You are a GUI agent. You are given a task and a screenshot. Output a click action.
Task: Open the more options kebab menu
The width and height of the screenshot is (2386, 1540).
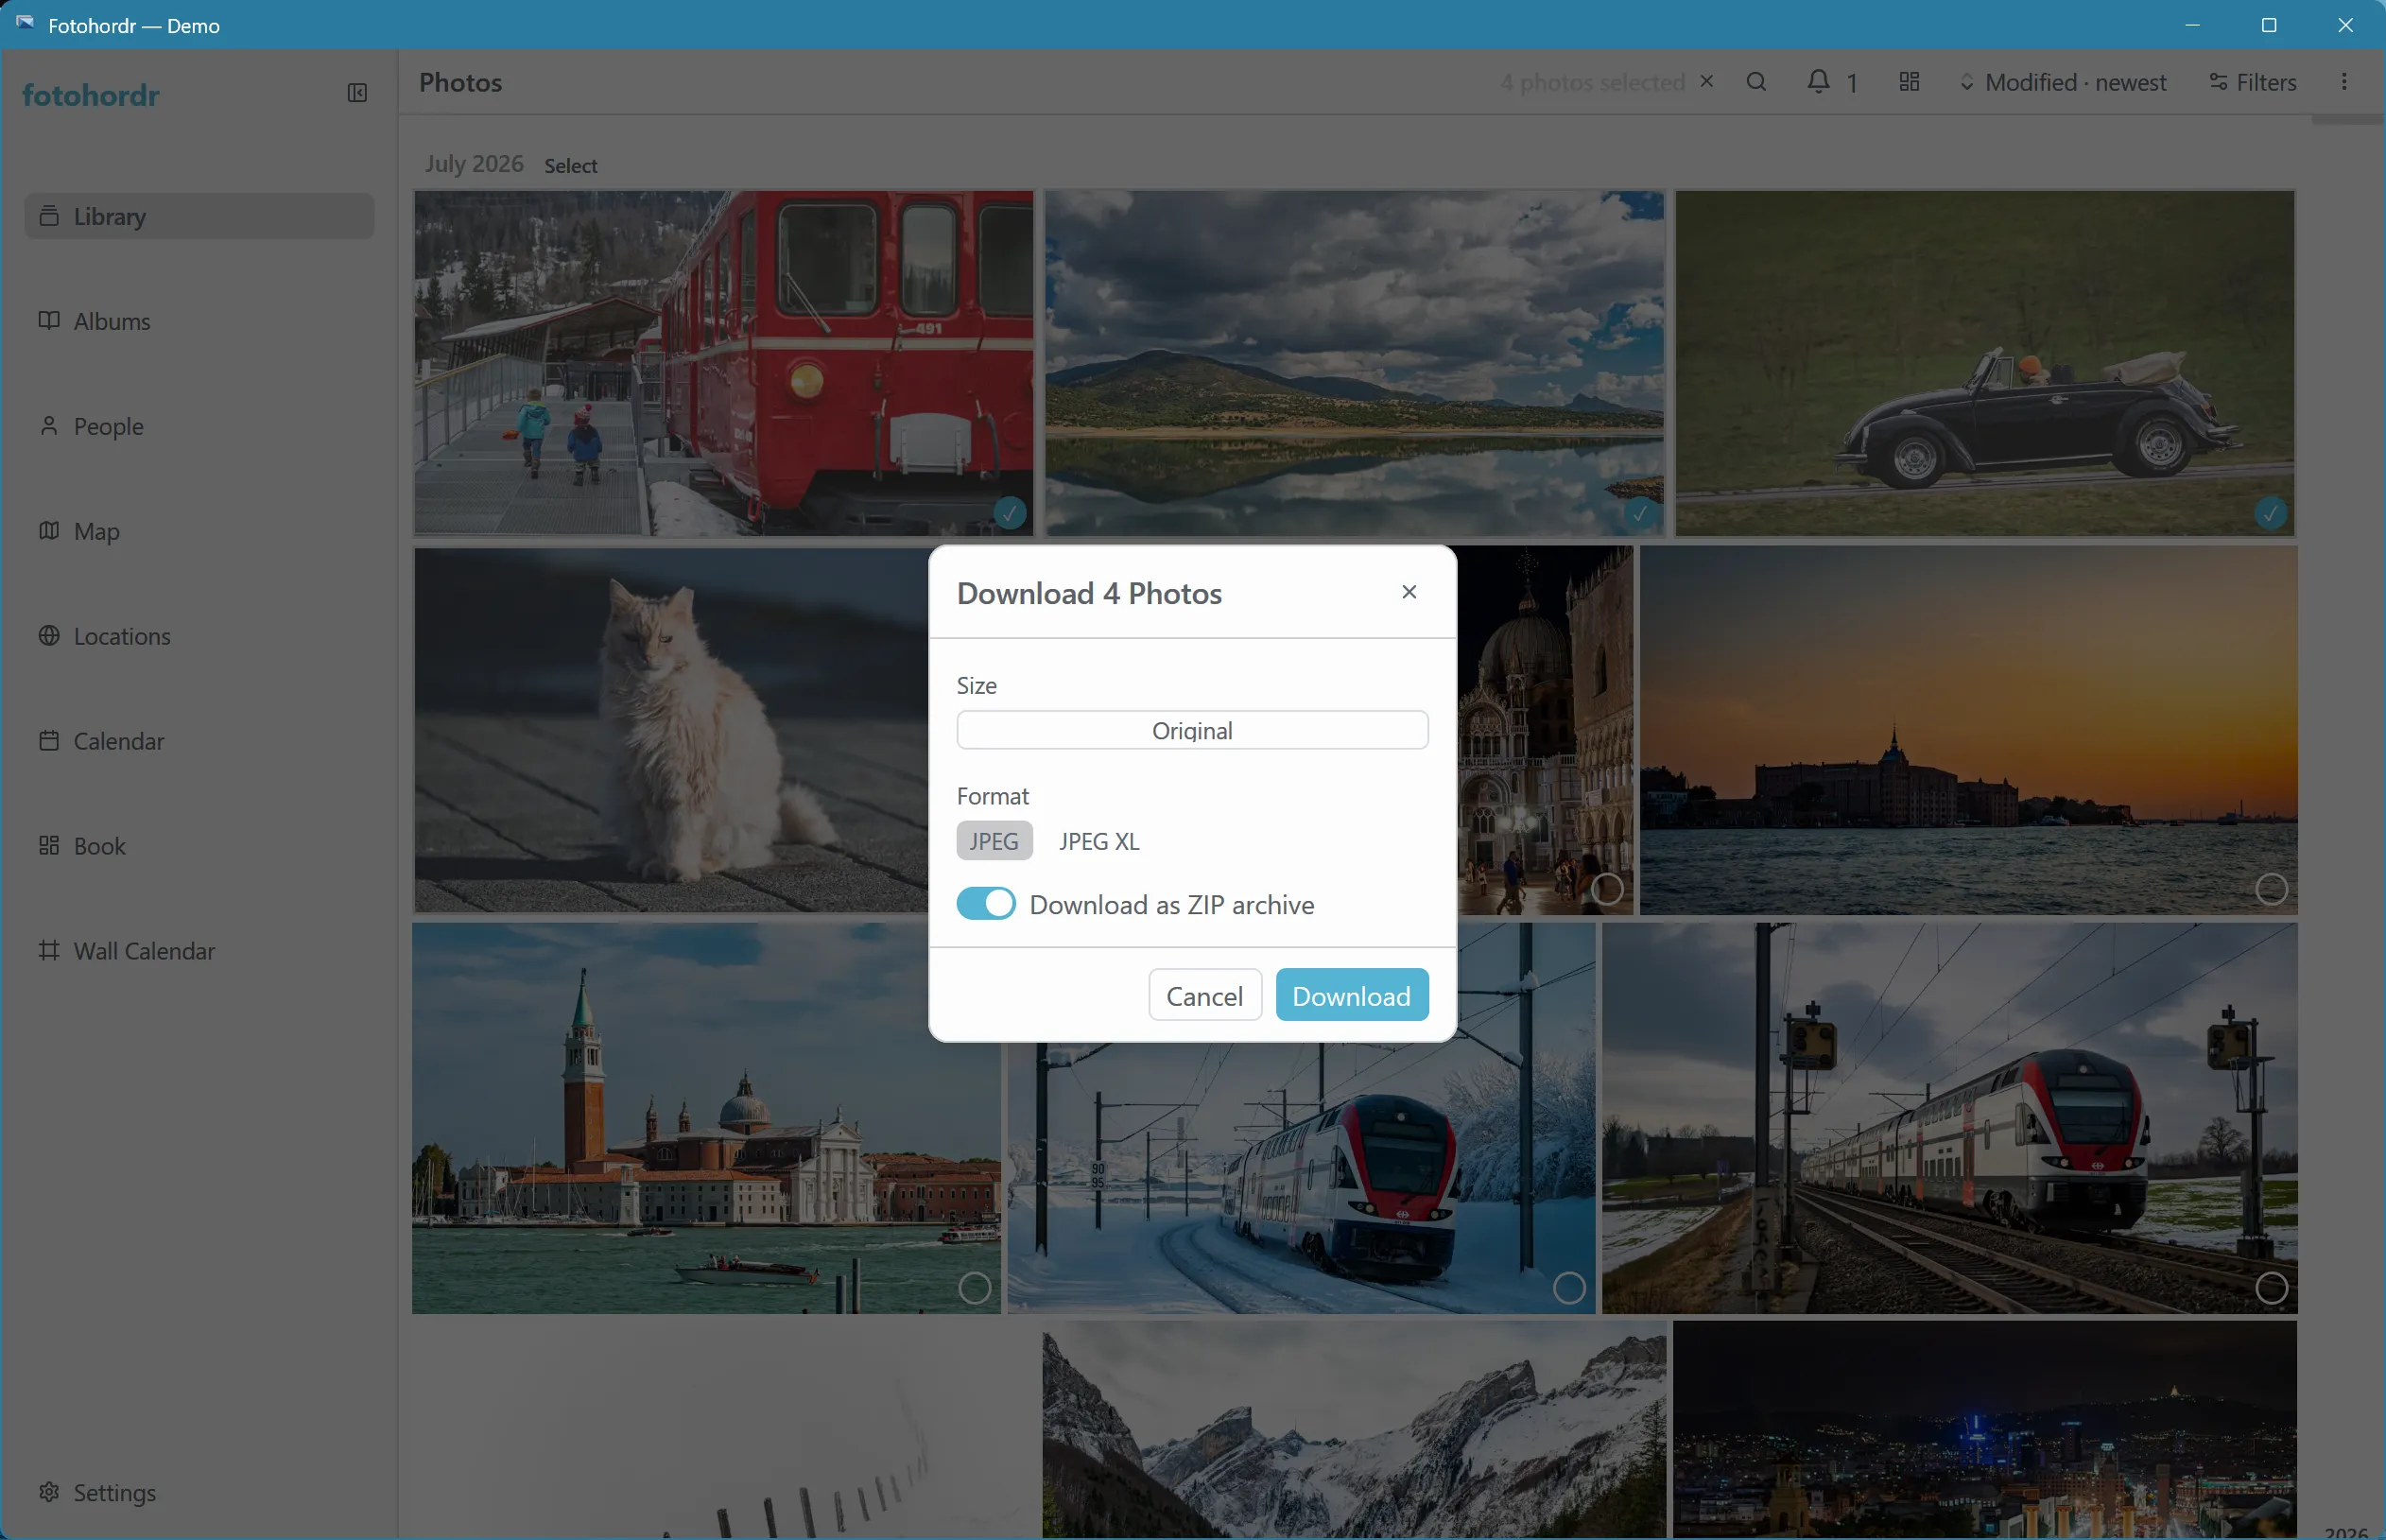(2344, 82)
